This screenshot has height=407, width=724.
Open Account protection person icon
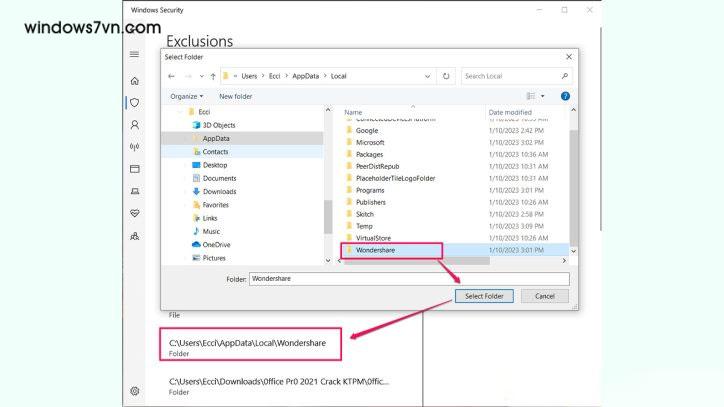134,125
